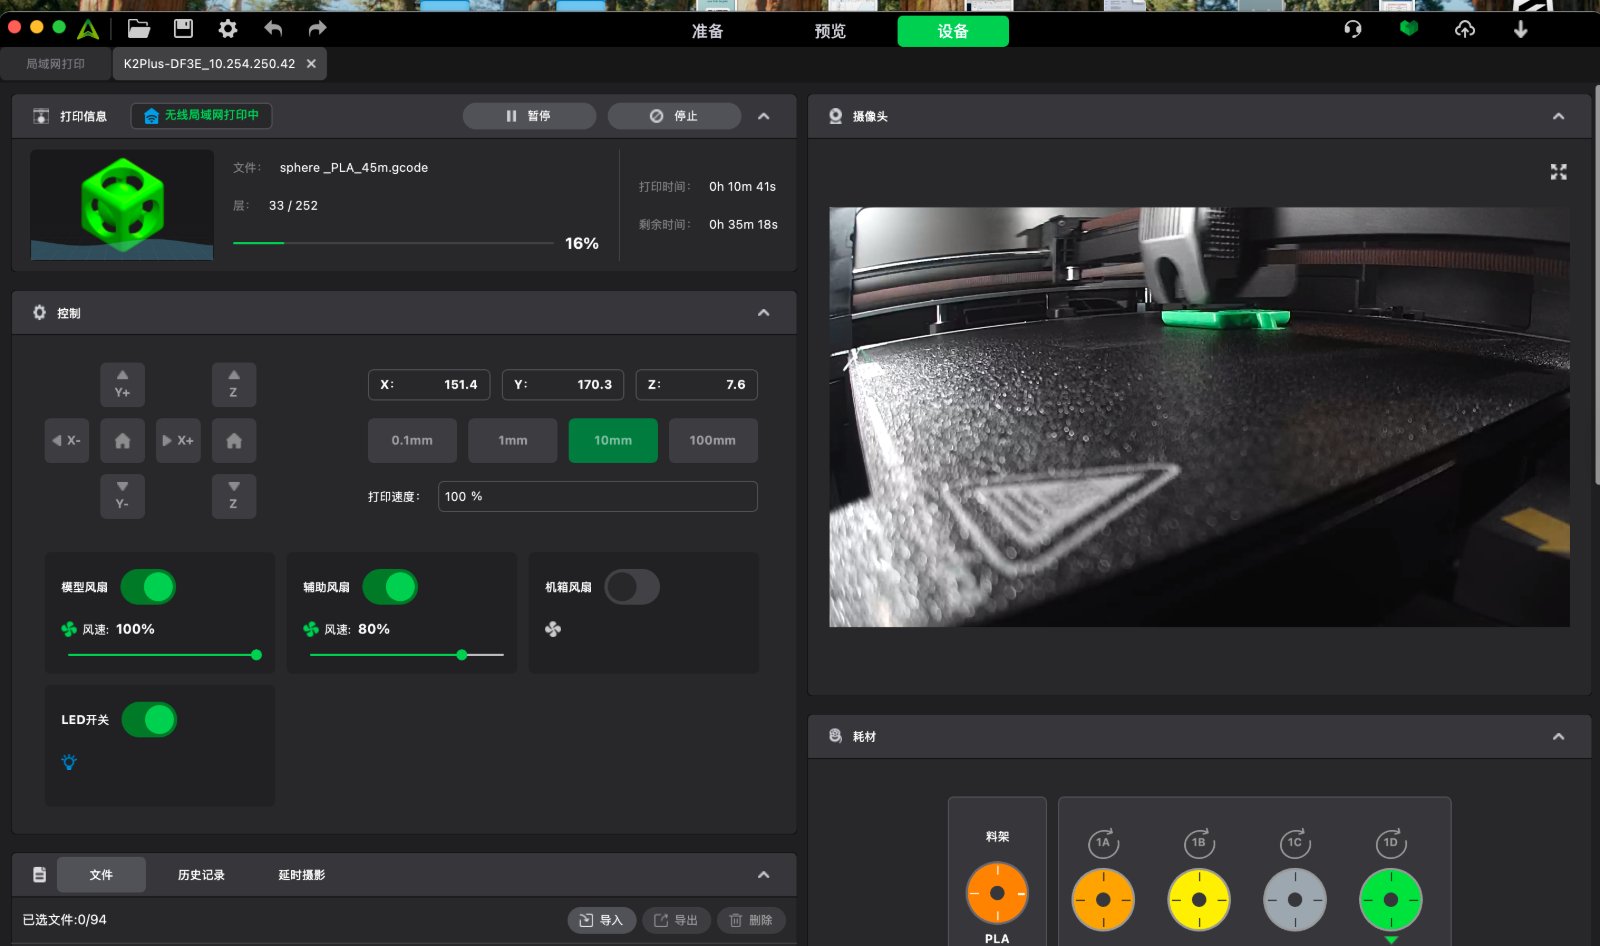The height and width of the screenshot is (946, 1600).
Task: Select filament slot 1C gray spool
Action: point(1295,899)
